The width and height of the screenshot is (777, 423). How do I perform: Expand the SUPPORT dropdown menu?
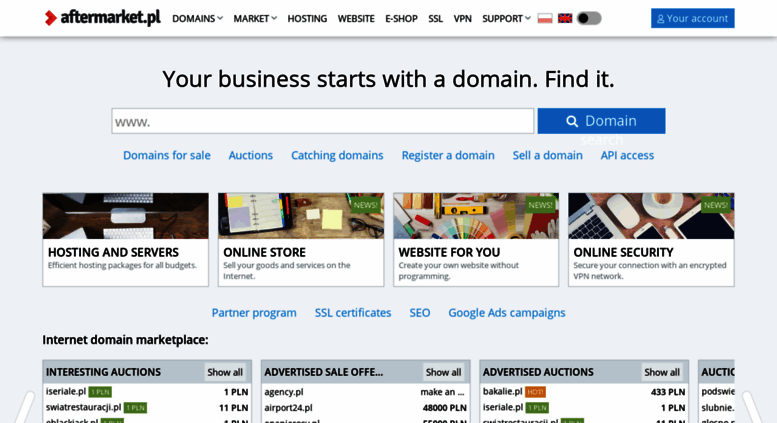click(x=506, y=19)
